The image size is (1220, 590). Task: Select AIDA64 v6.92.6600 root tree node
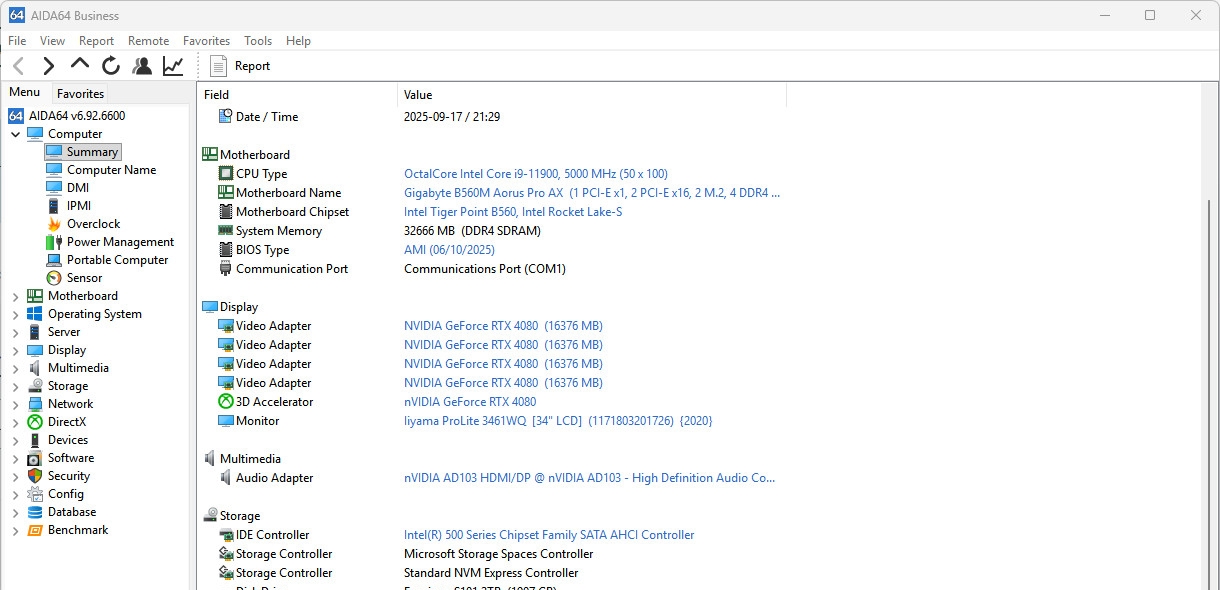tap(77, 116)
